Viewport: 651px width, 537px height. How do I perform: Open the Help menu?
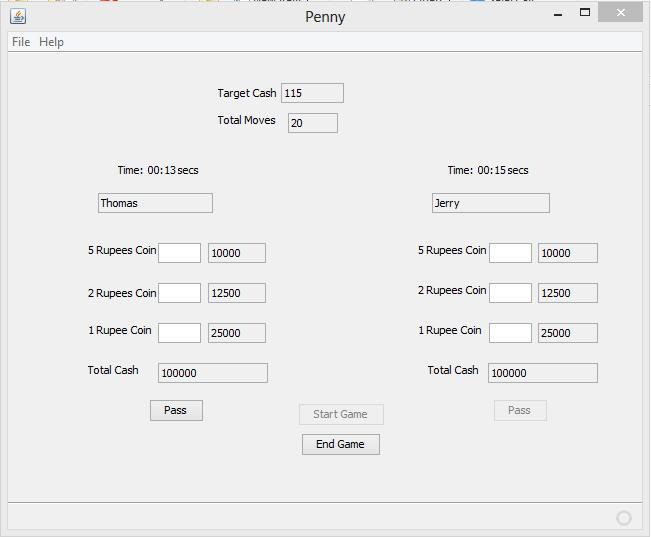pyautogui.click(x=51, y=42)
